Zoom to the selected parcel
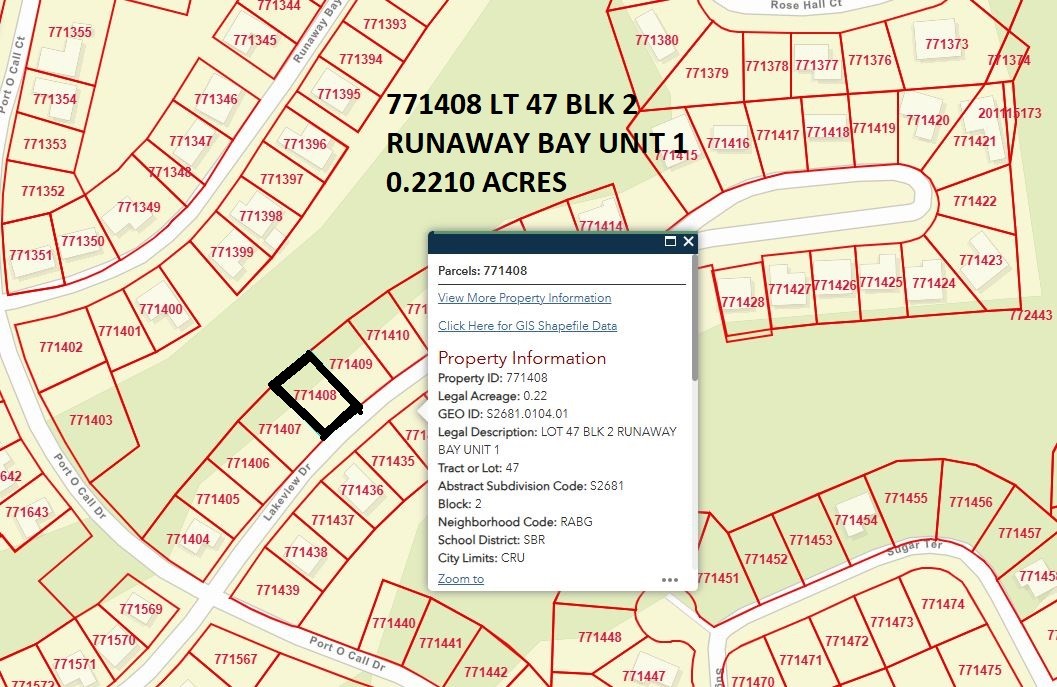The image size is (1057, 687). pyautogui.click(x=460, y=578)
